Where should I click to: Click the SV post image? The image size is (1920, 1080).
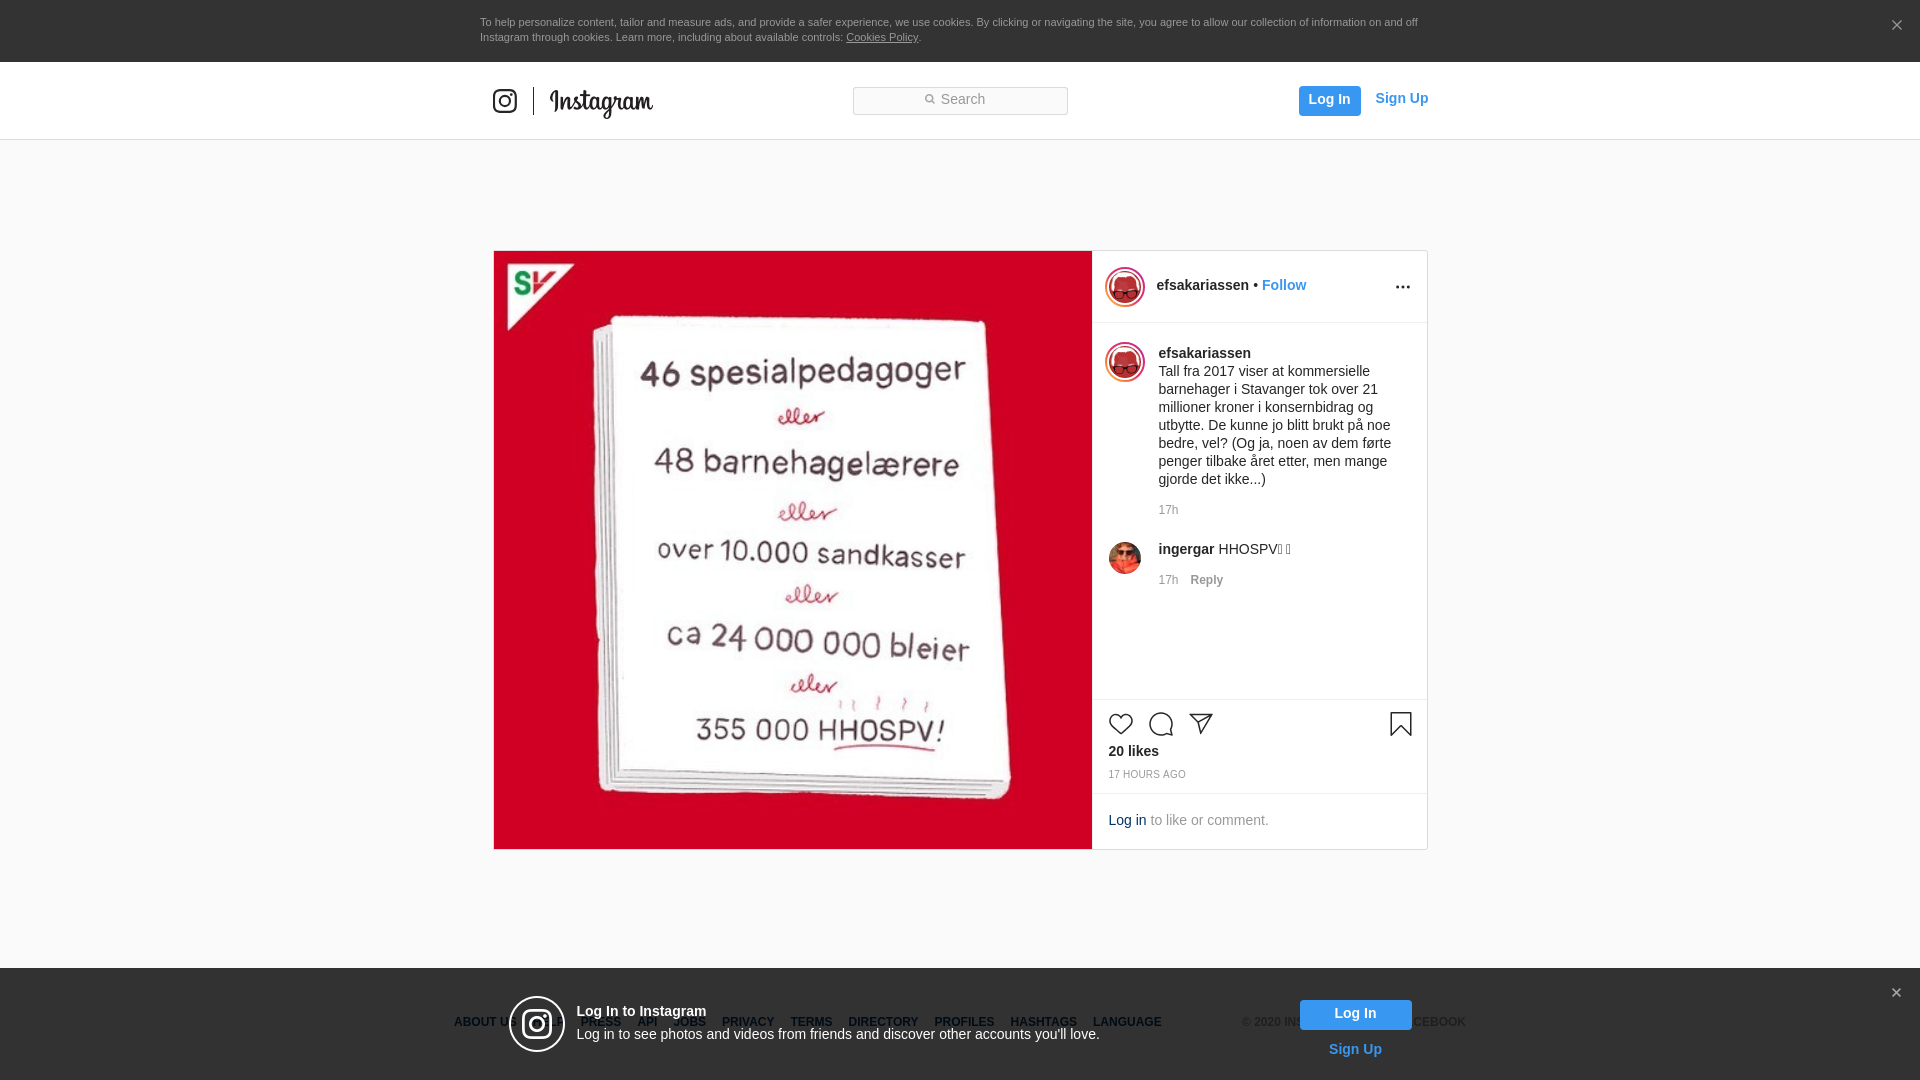(793, 550)
